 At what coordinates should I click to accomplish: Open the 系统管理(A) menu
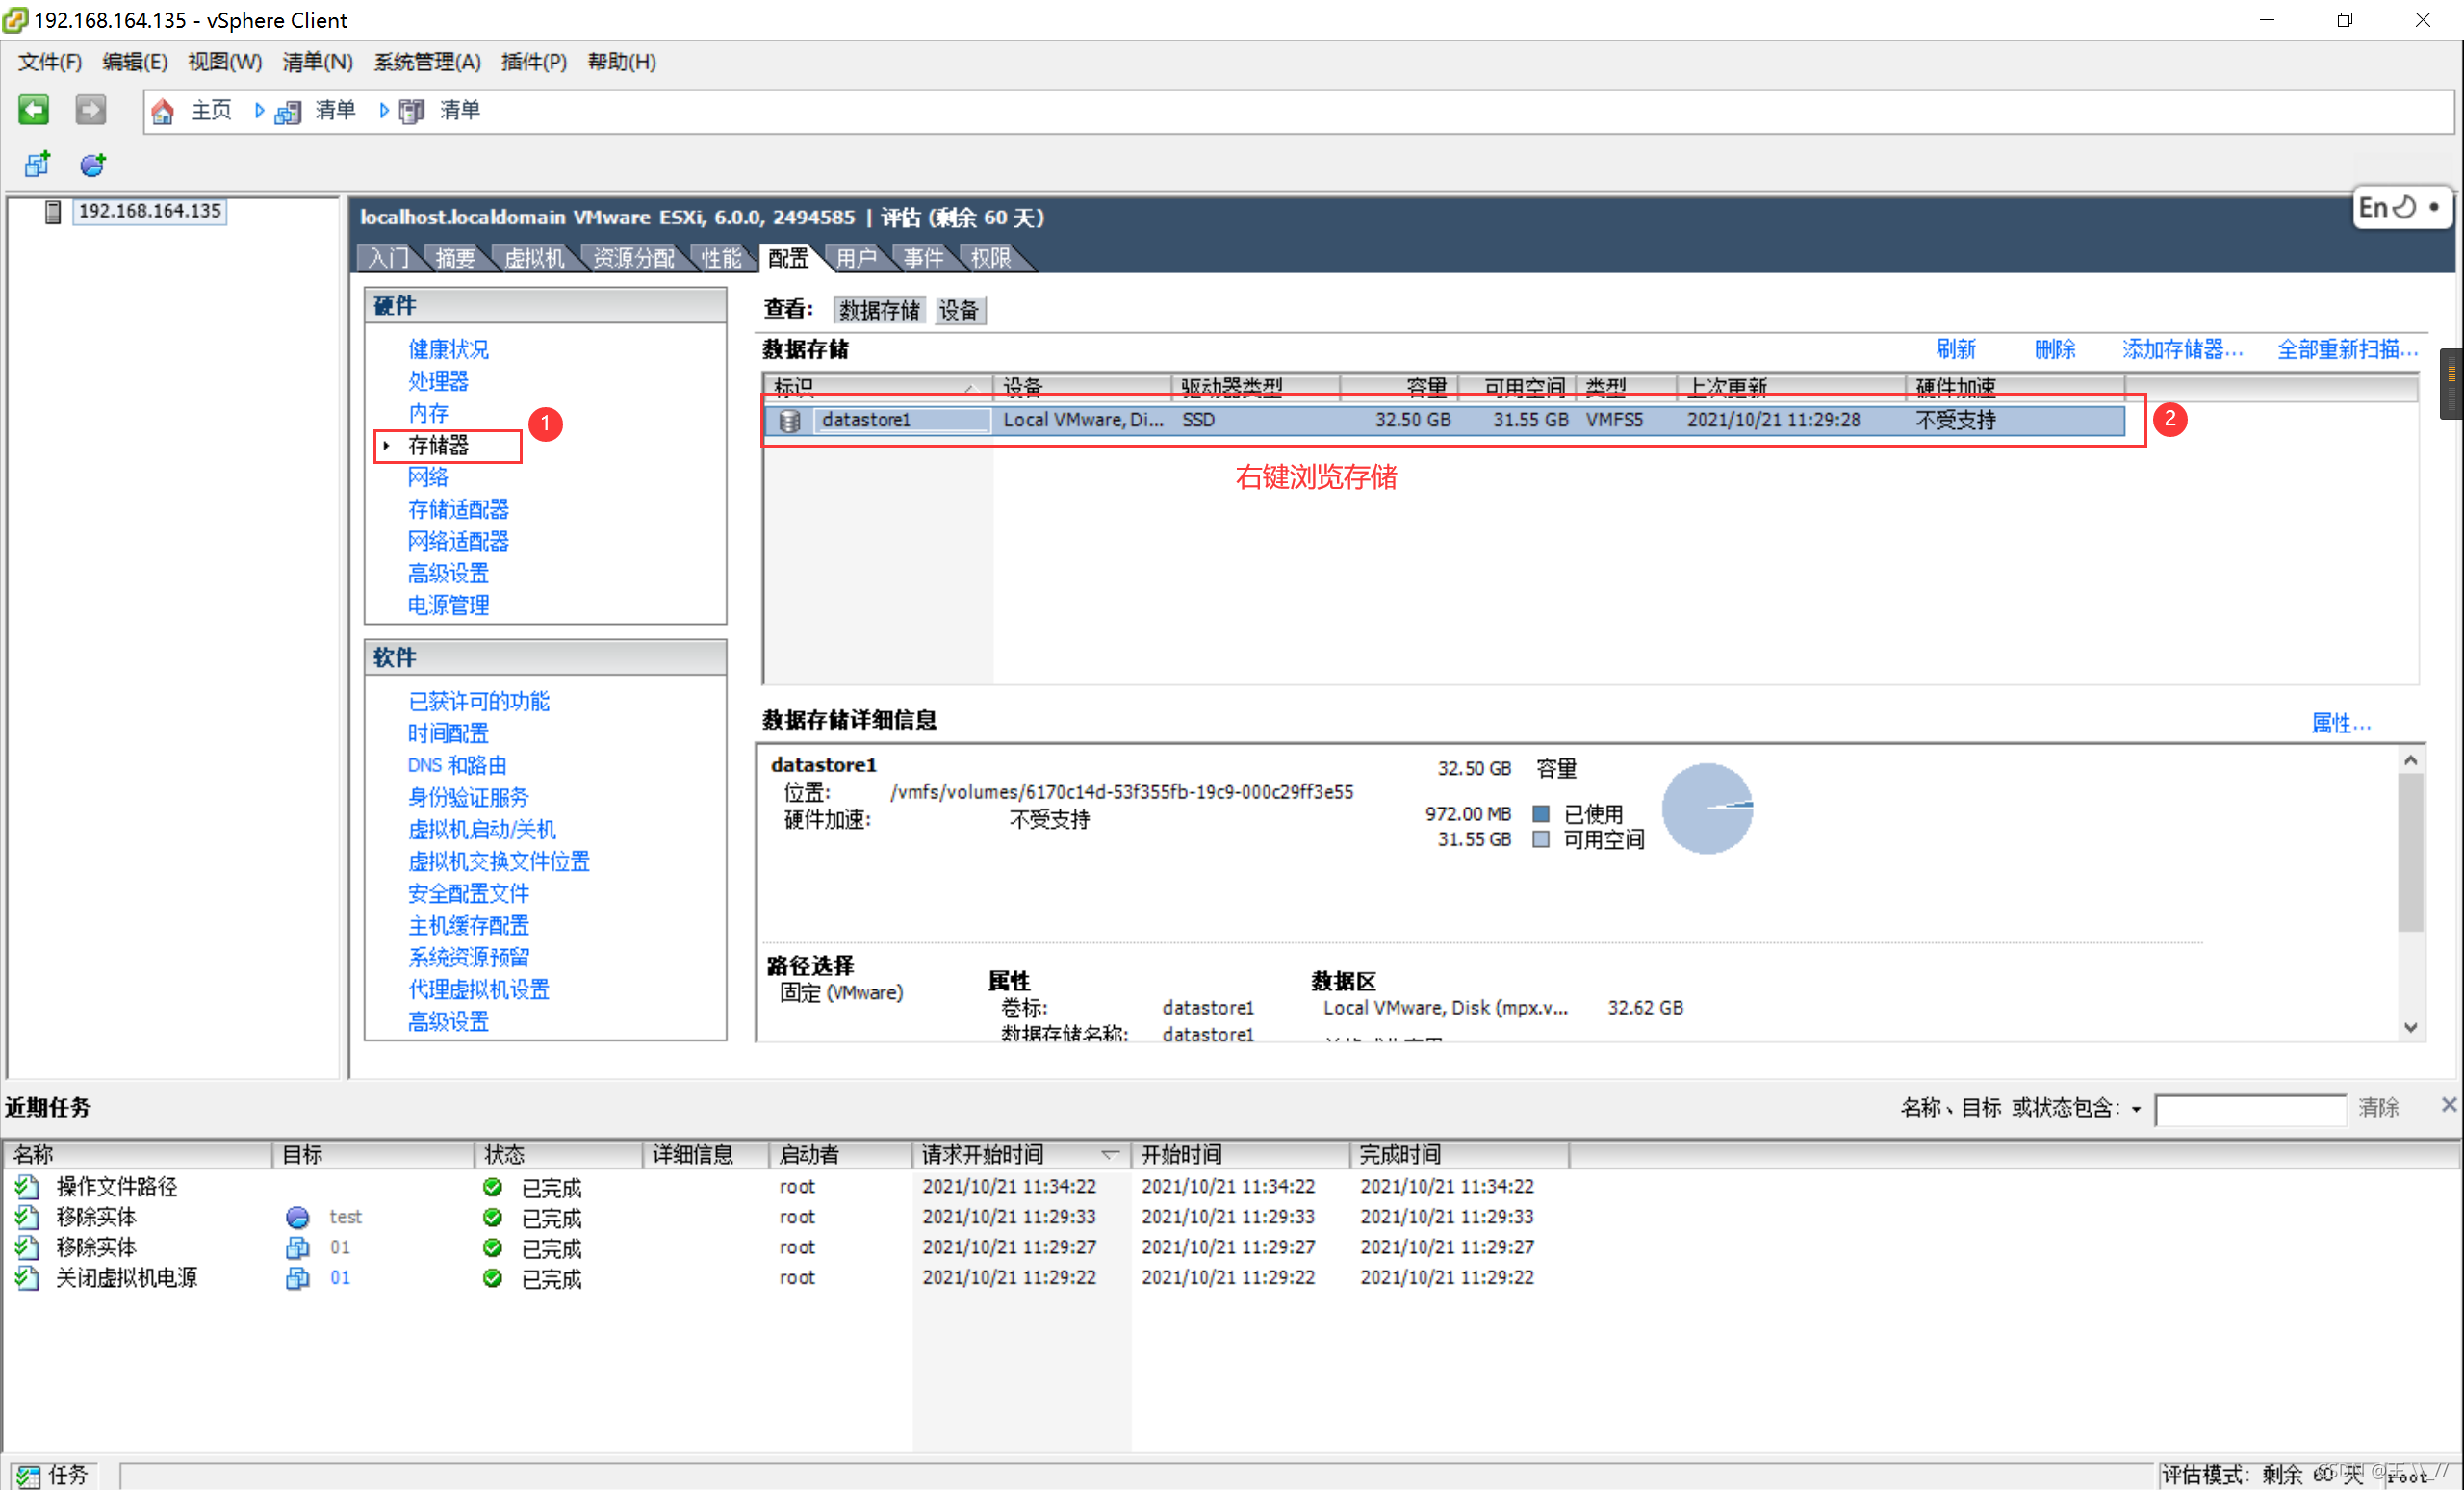point(427,62)
